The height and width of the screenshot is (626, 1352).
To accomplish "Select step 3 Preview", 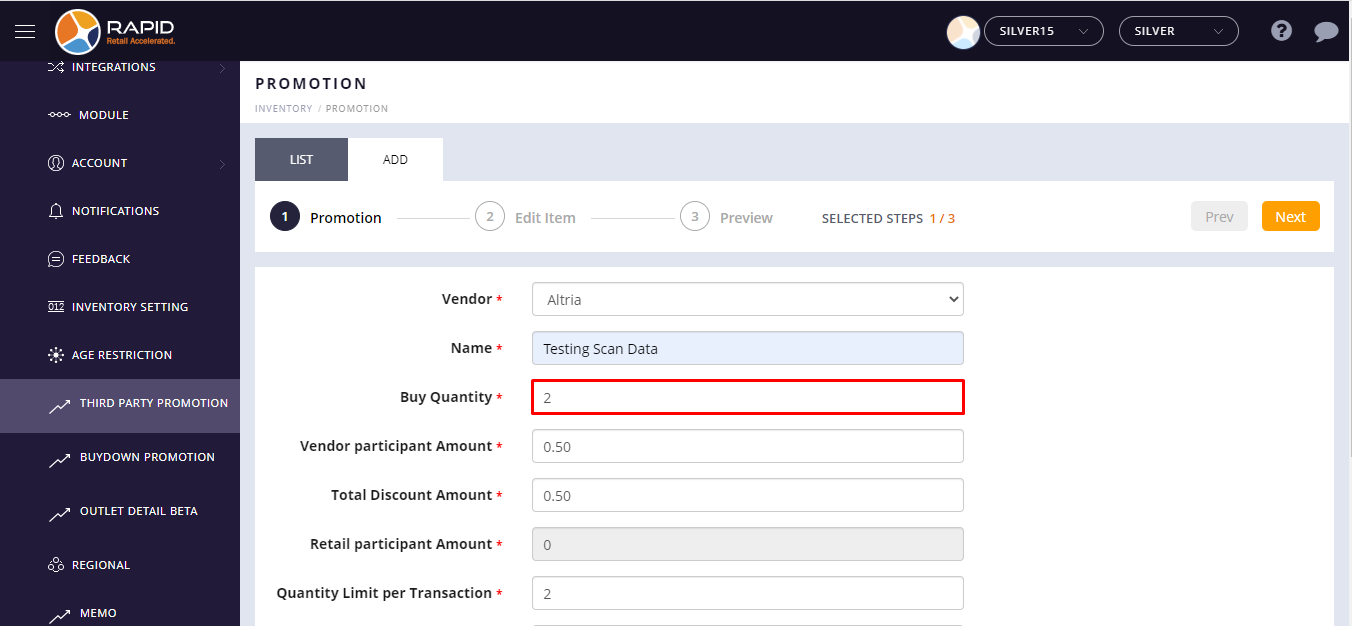I will 726,217.
